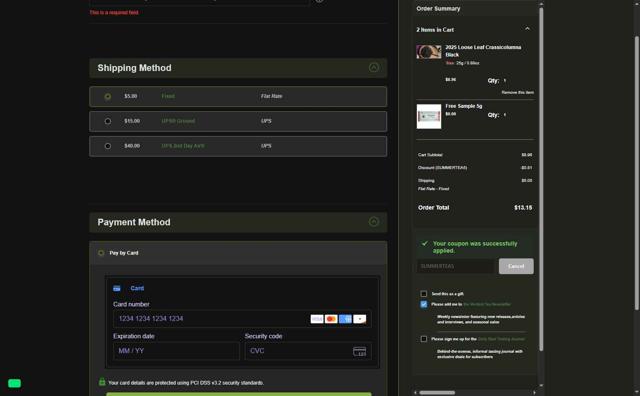Click the coupon success checkmark icon
This screenshot has height=396, width=640.
(x=424, y=243)
